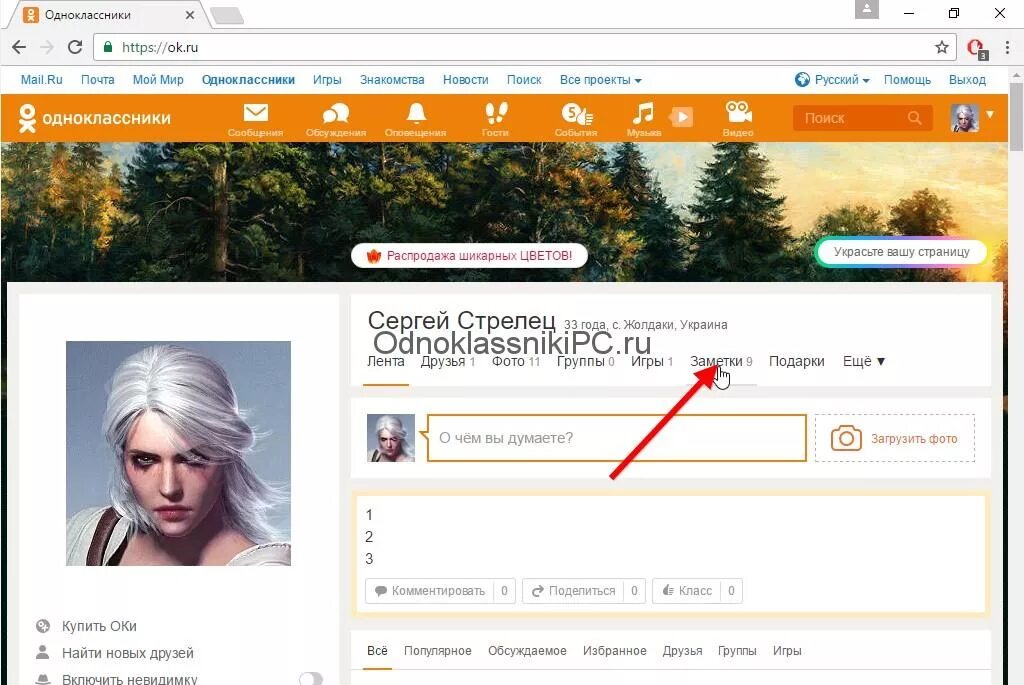Open the Mail.Ru link
This screenshot has height=685, width=1024.
click(x=41, y=80)
